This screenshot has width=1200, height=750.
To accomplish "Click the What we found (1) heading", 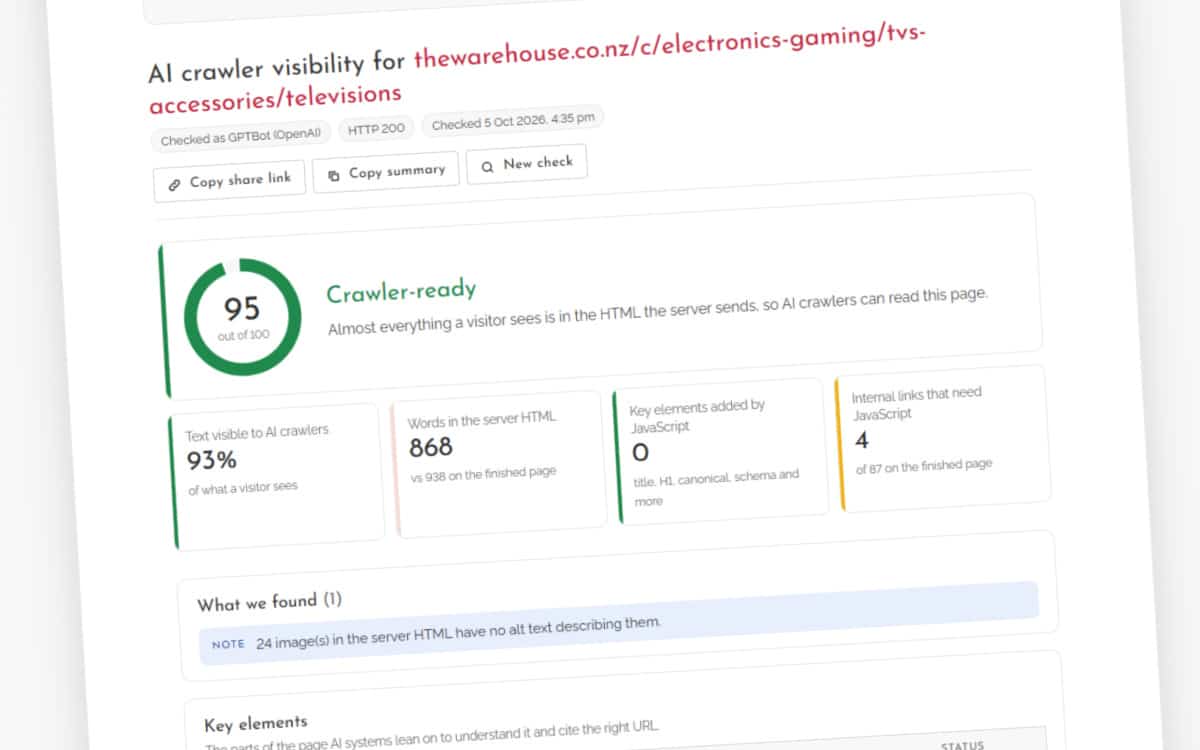I will (x=269, y=603).
